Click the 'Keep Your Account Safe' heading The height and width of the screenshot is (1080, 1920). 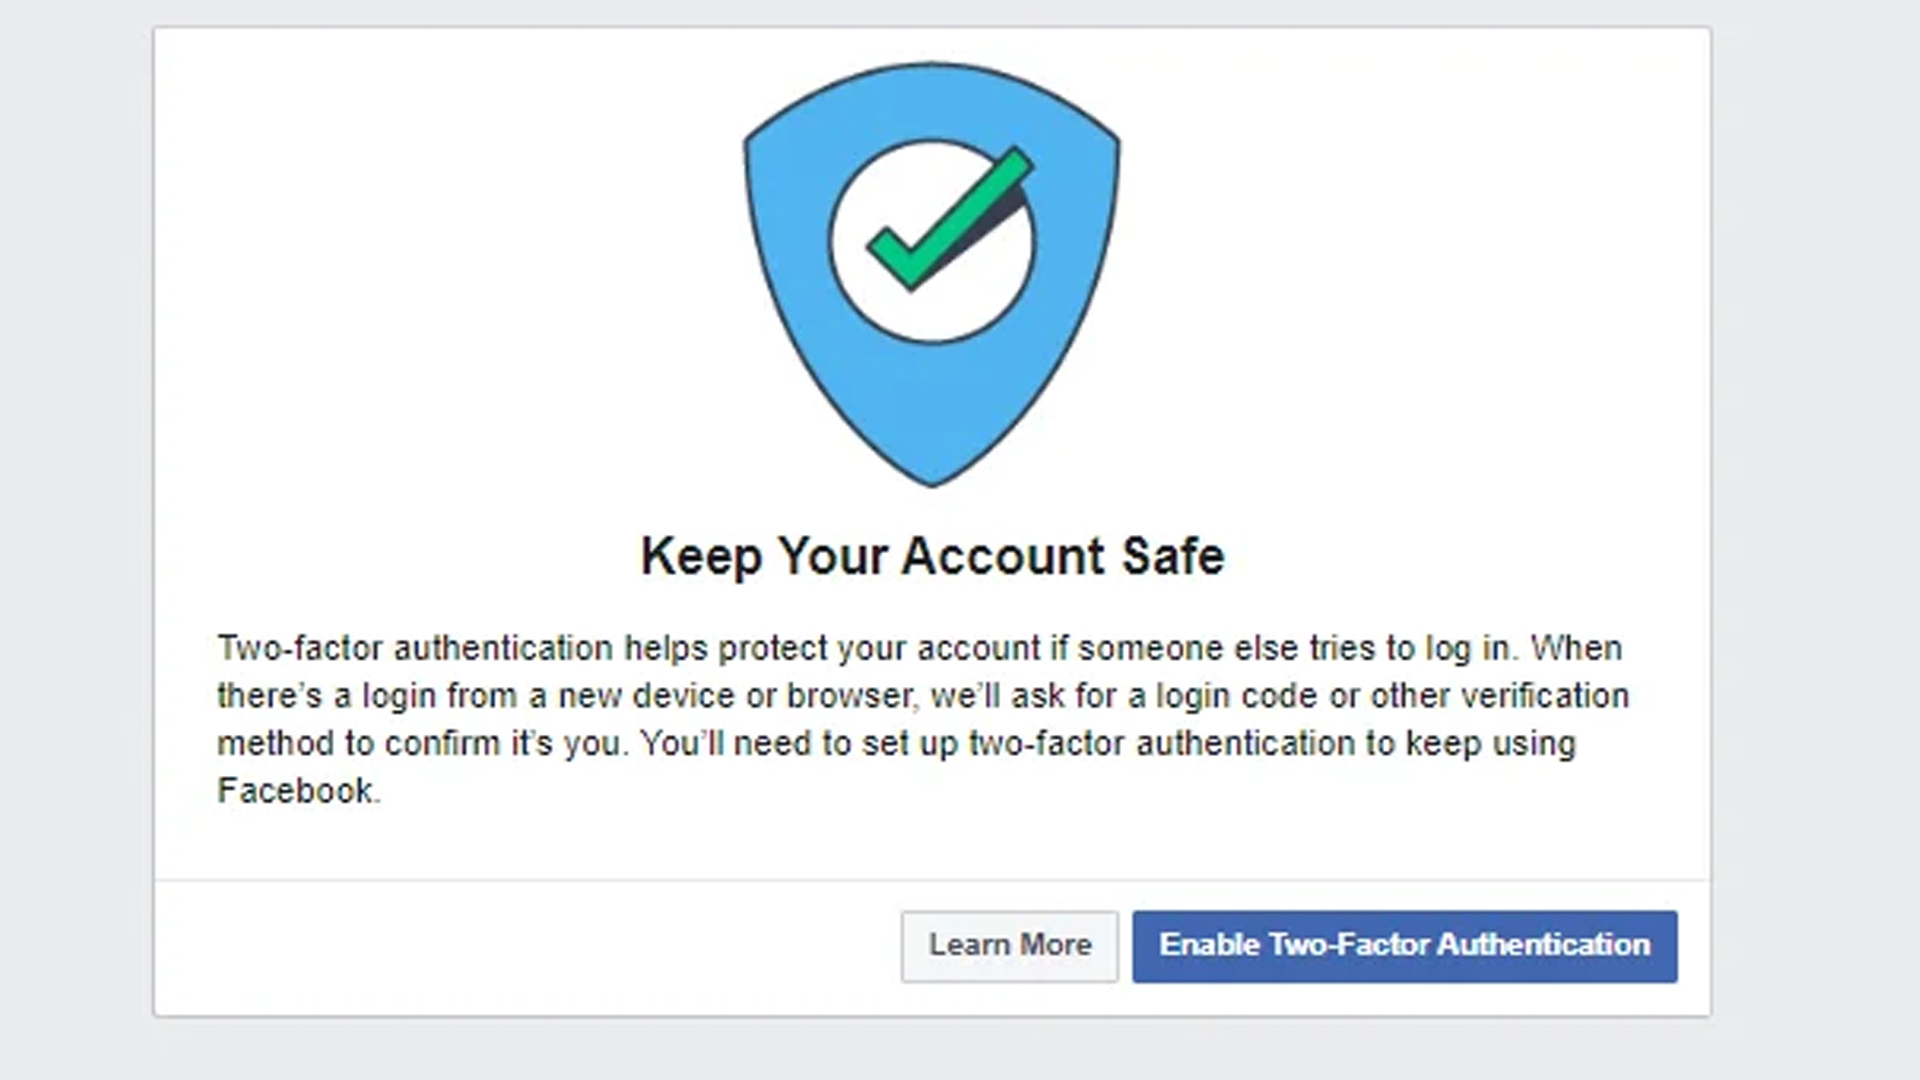[932, 556]
